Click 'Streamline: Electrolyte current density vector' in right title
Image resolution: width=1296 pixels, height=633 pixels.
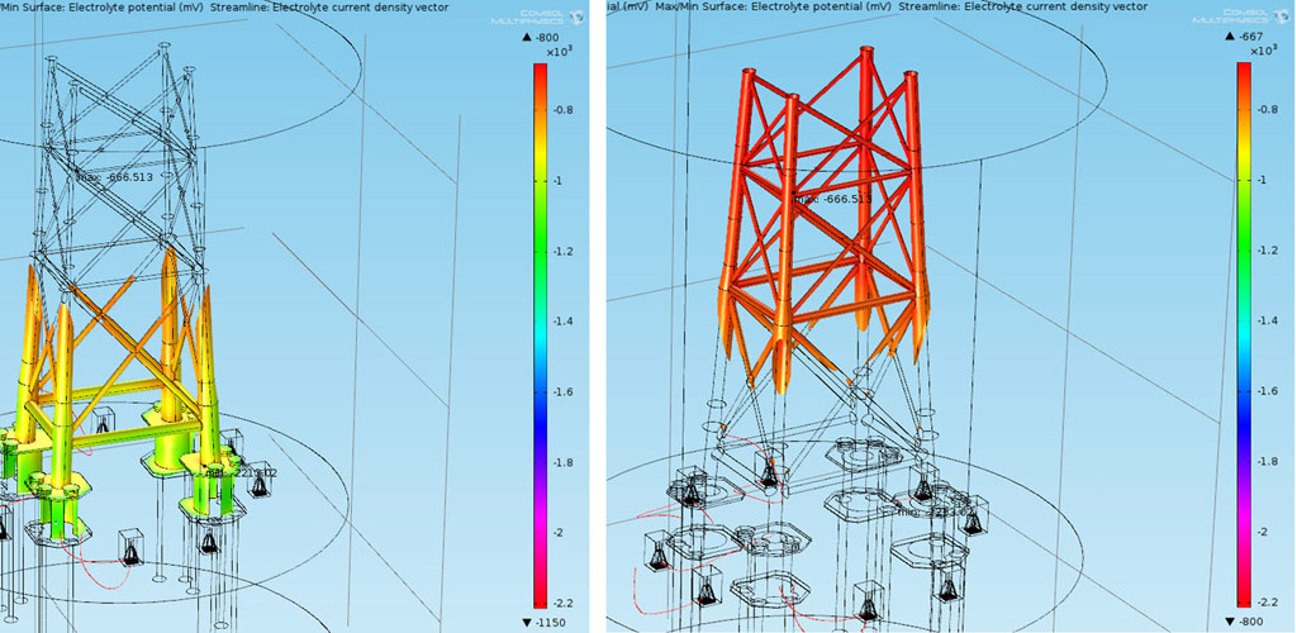(x=1000, y=7)
